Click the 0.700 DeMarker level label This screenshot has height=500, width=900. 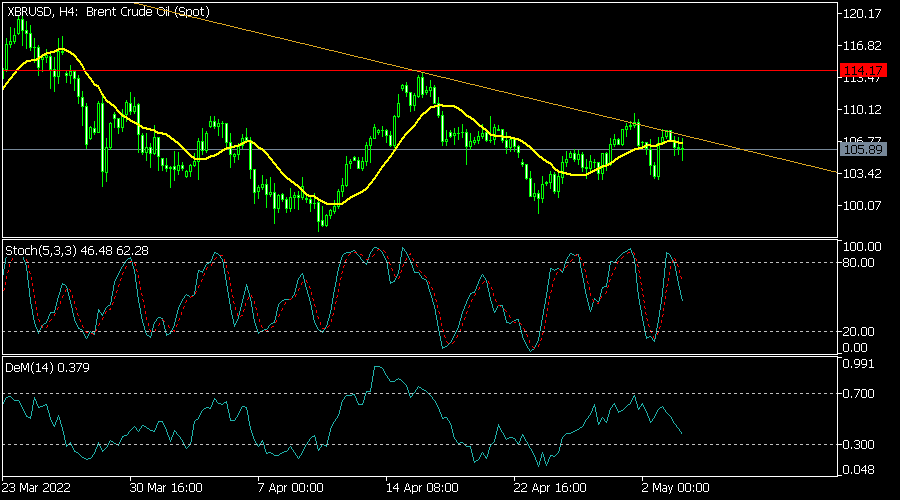coord(858,394)
